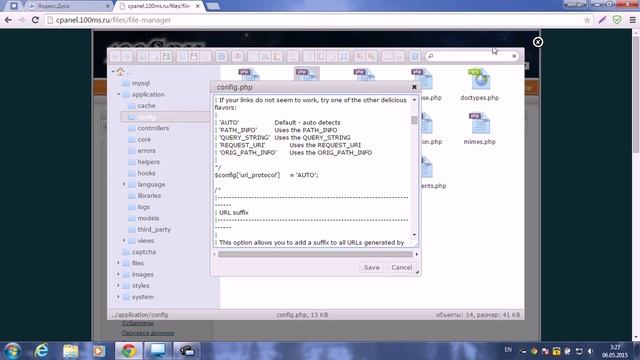The image size is (640, 360).
Task: Click the magnifier icon in search box
Action: click(431, 56)
